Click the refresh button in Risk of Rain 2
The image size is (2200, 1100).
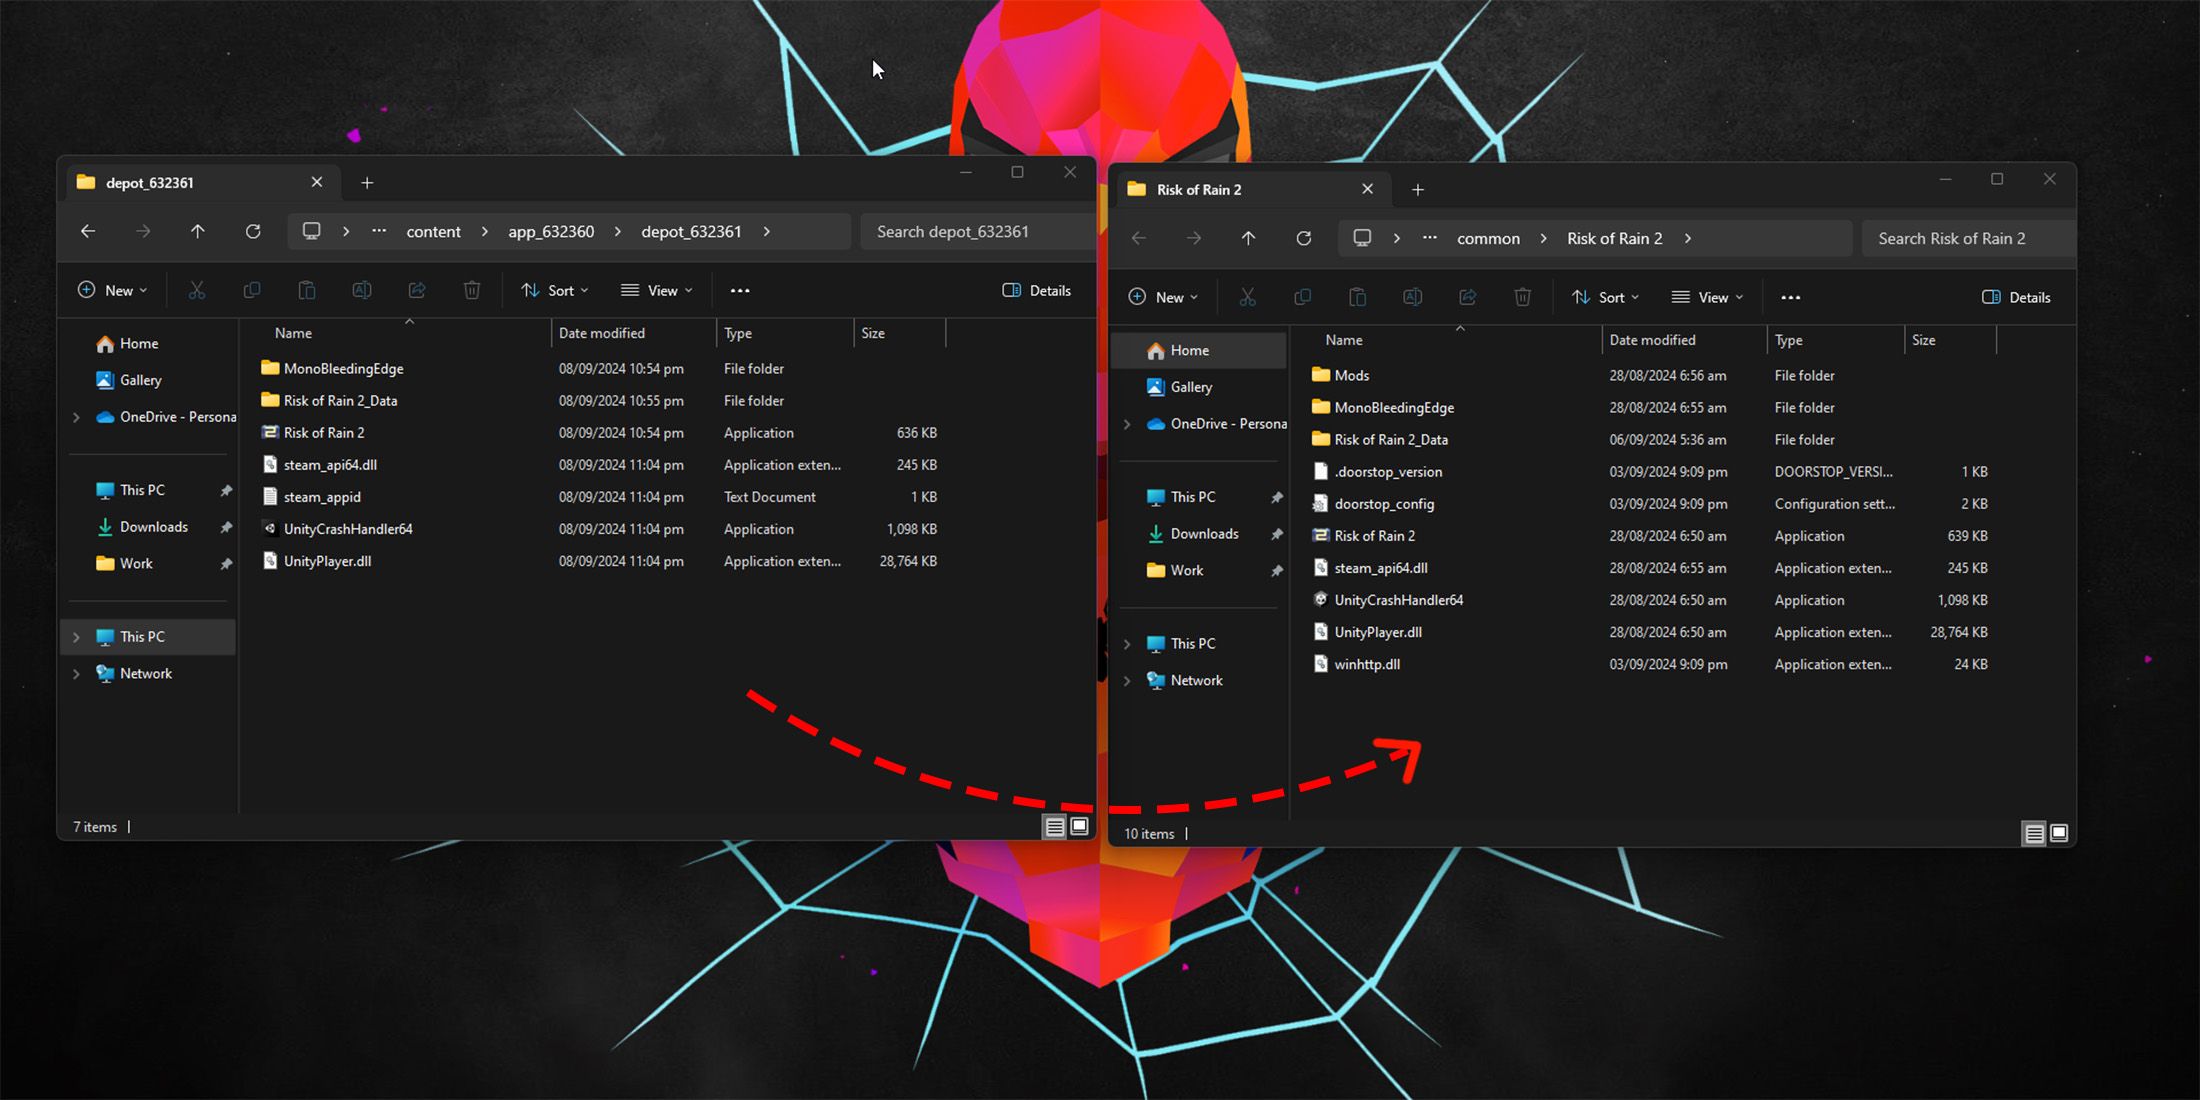point(1303,239)
